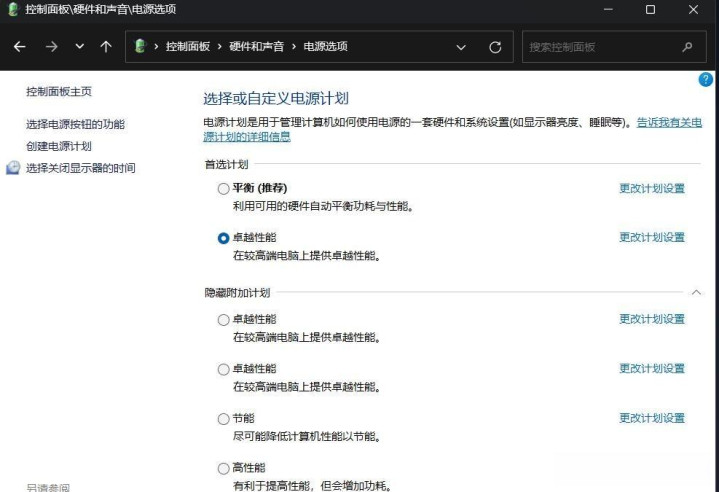Open 更改计划设置 for the 平衡 plan
719x492 pixels.
pyautogui.click(x=651, y=188)
